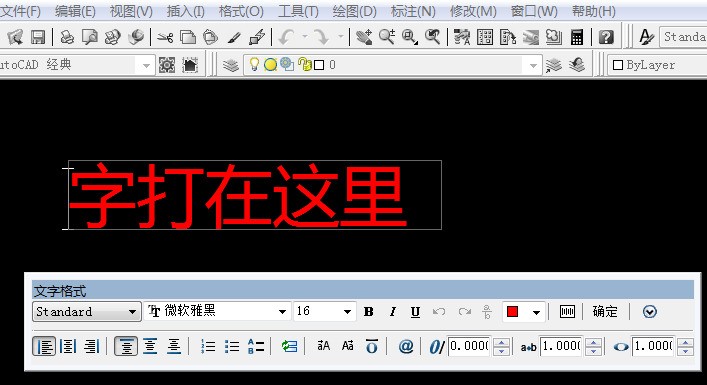Click the Cut scissors icon
The image size is (707, 385).
pos(165,37)
